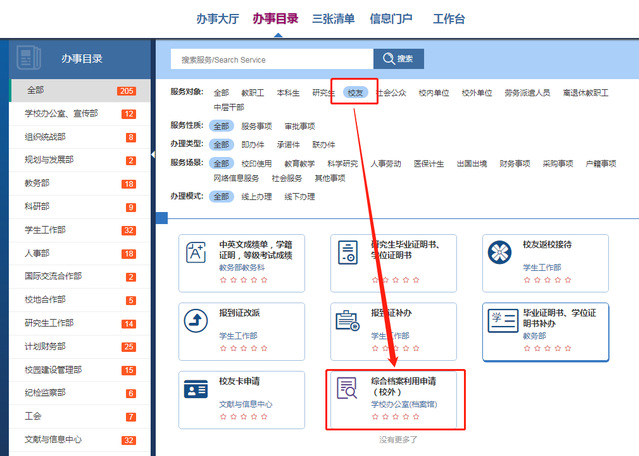Select the 校友 service target filter
Viewport: 639px width, 456px height.
pyautogui.click(x=355, y=93)
